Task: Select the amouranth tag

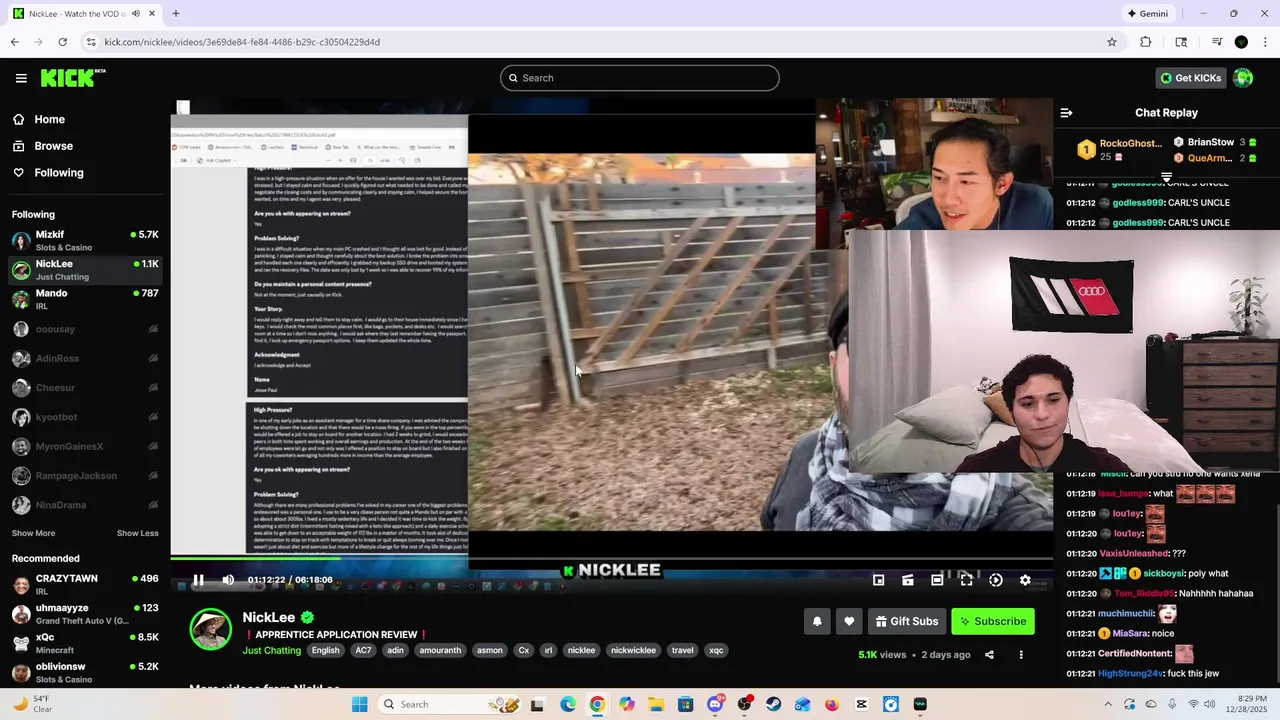Action: click(x=440, y=650)
